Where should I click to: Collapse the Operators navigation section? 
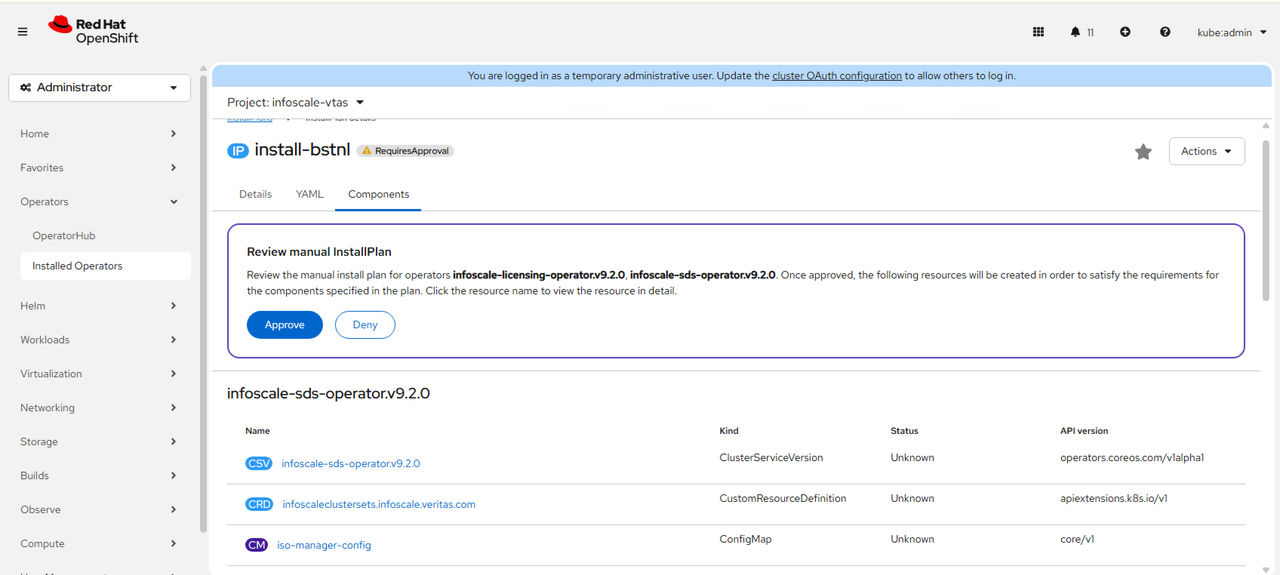(x=99, y=202)
